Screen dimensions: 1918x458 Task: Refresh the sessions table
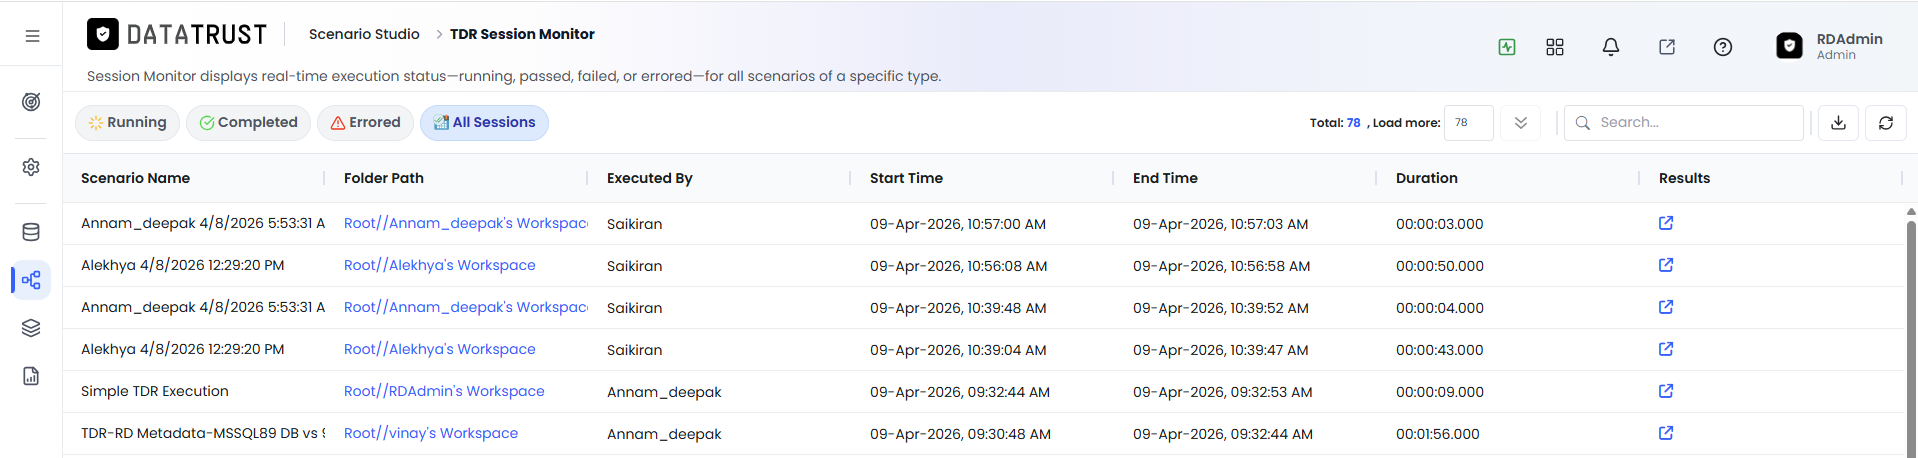1886,123
